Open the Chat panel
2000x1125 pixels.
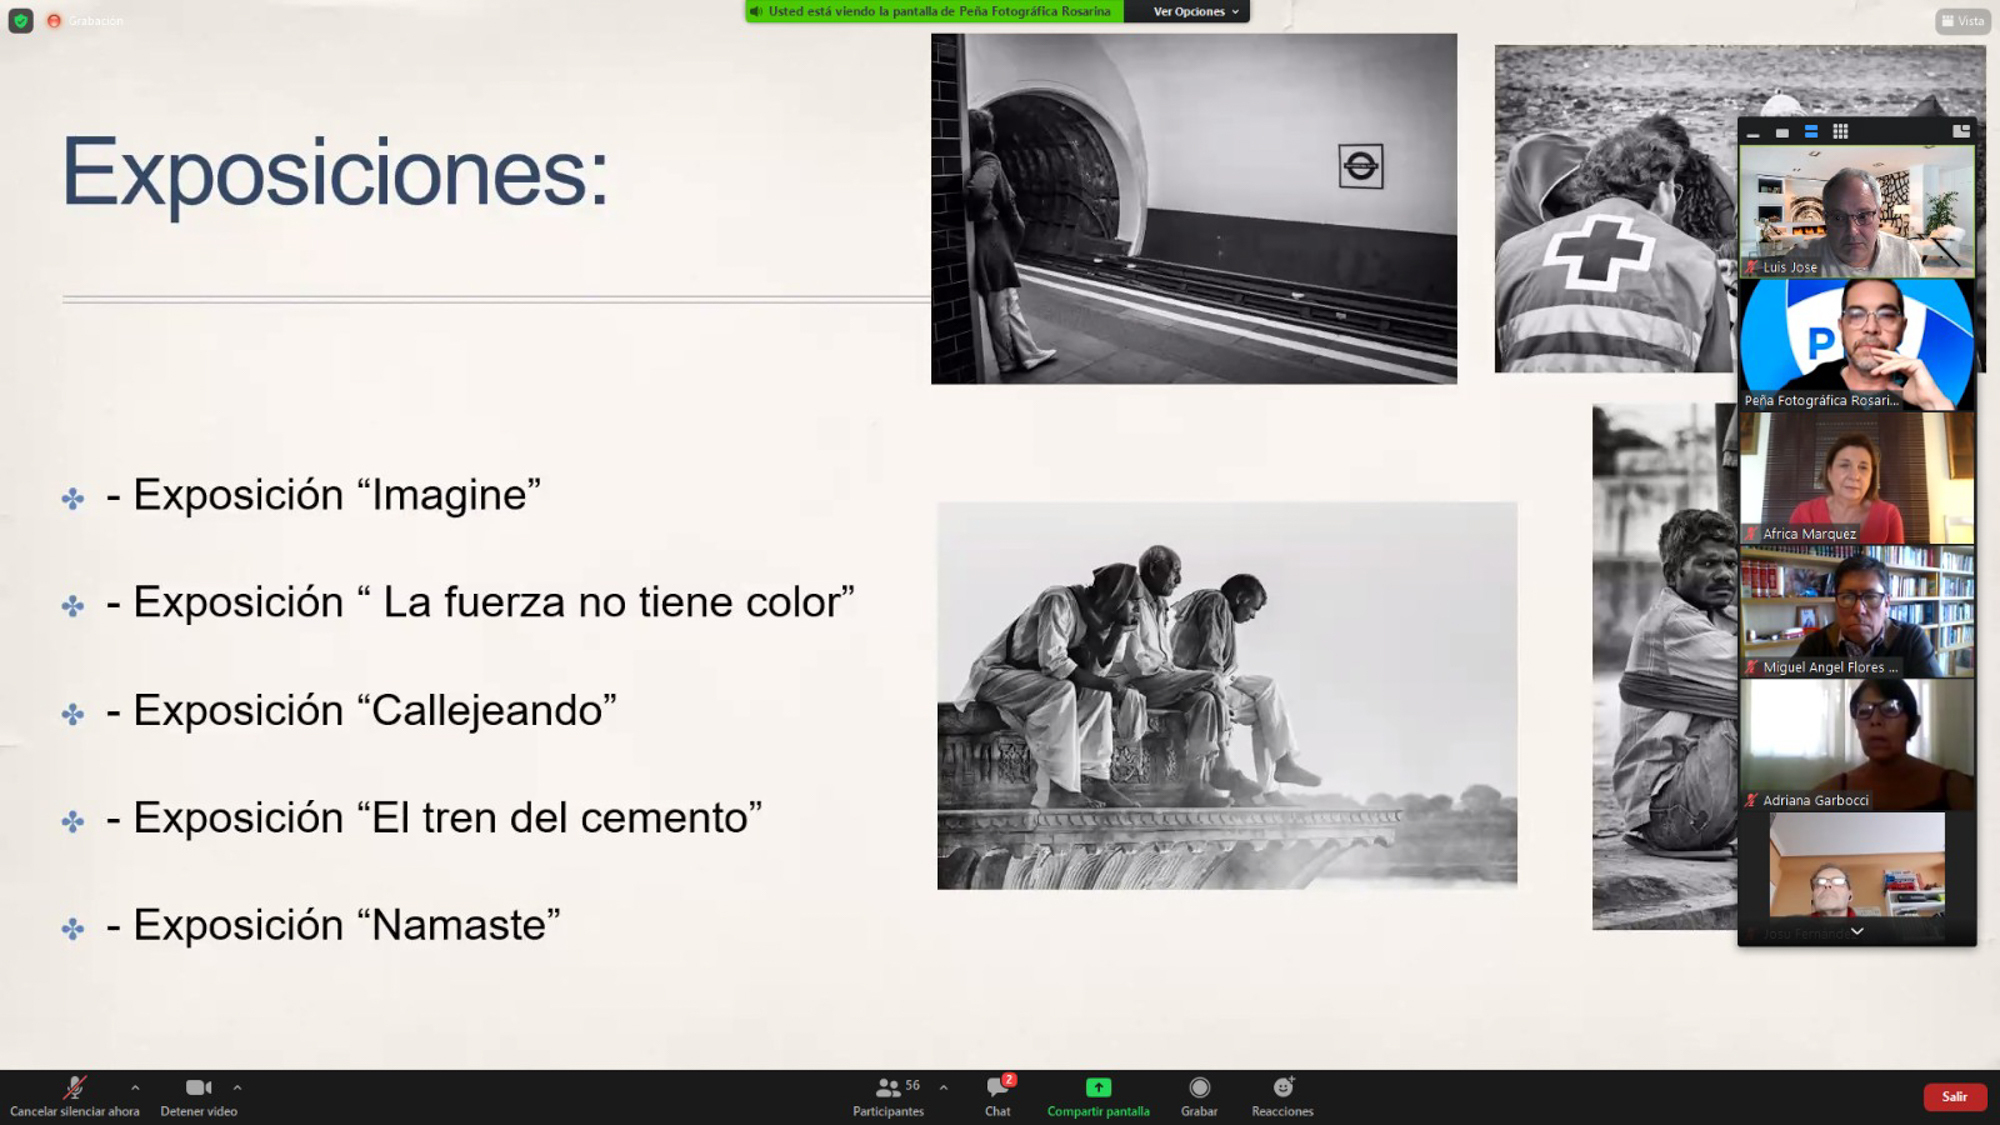pos(997,1096)
